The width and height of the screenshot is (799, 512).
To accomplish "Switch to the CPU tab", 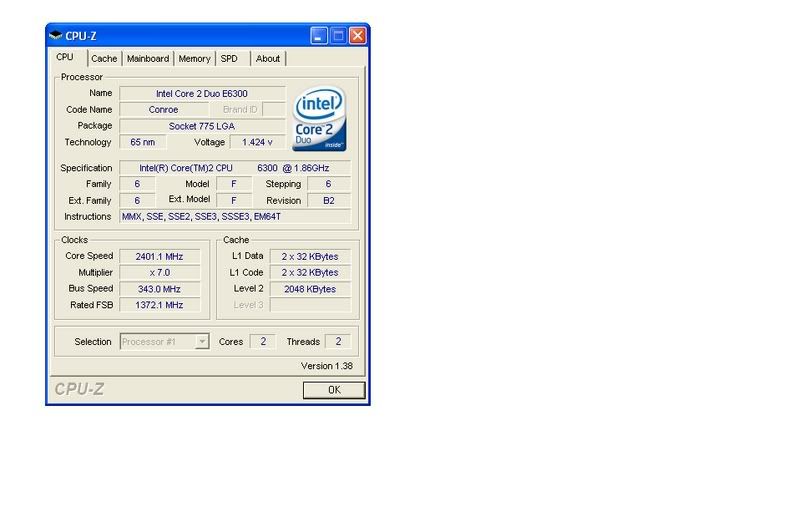I will pos(65,57).
